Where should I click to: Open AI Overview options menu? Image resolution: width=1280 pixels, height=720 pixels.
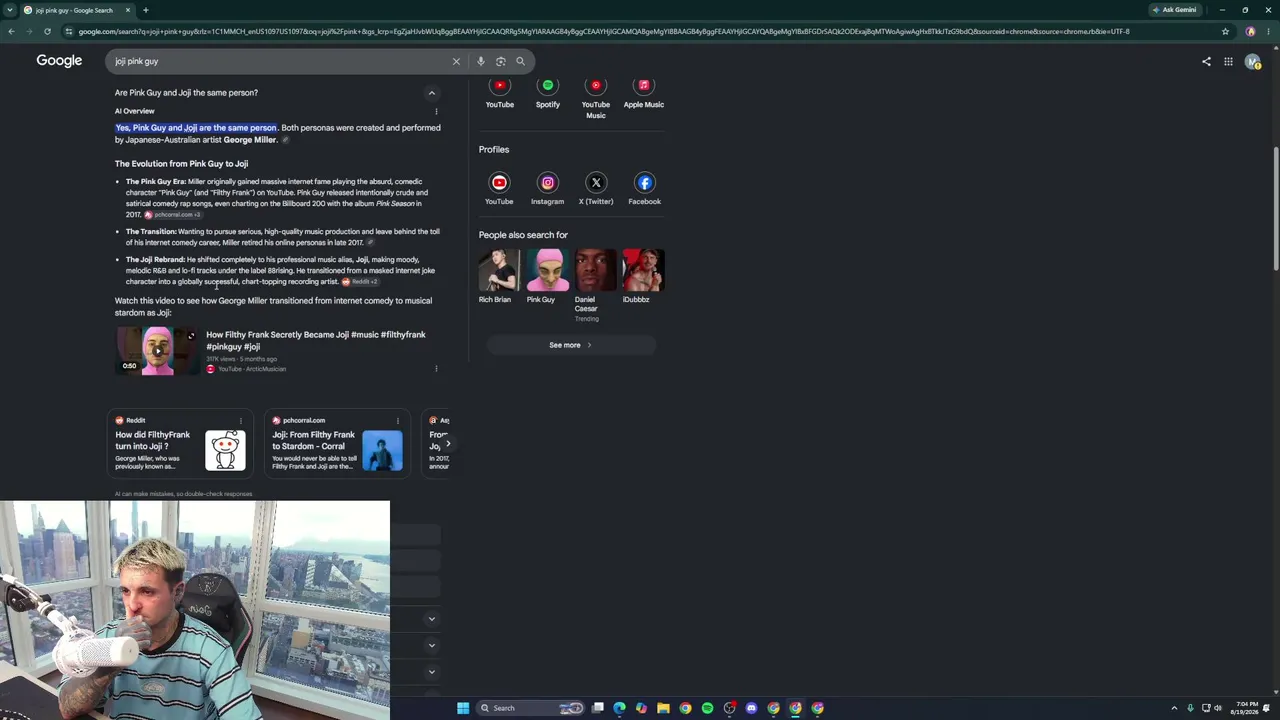click(436, 111)
